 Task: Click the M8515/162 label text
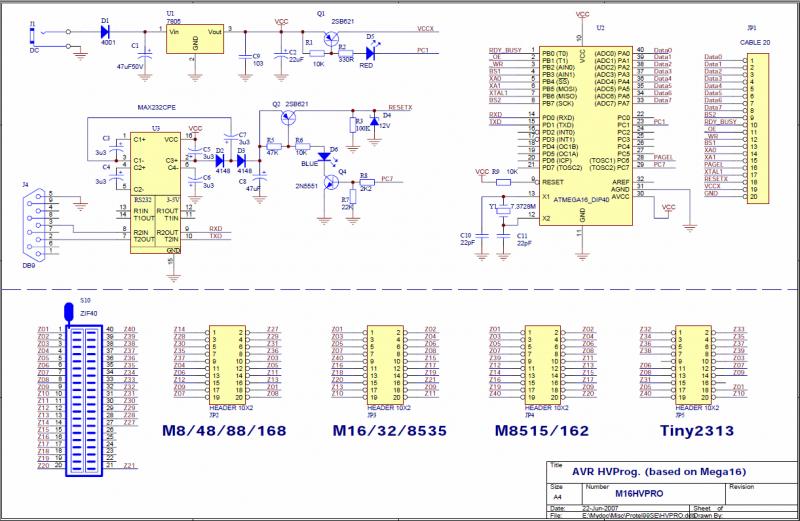click(x=541, y=430)
